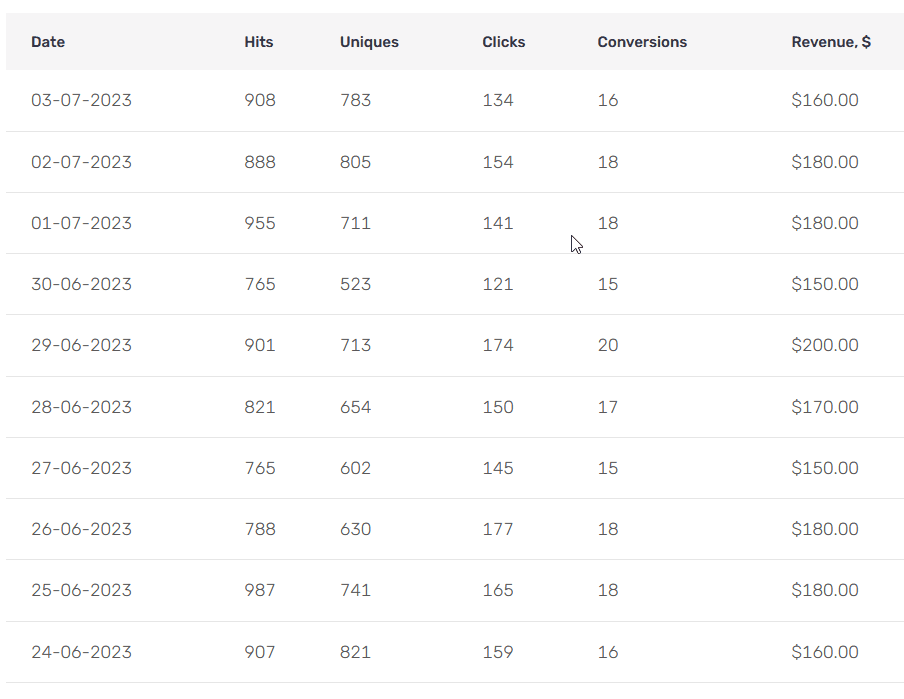Screen dimensions: 904x699
Task: Select the 02-07-2023 date cell
Action: pos(81,162)
